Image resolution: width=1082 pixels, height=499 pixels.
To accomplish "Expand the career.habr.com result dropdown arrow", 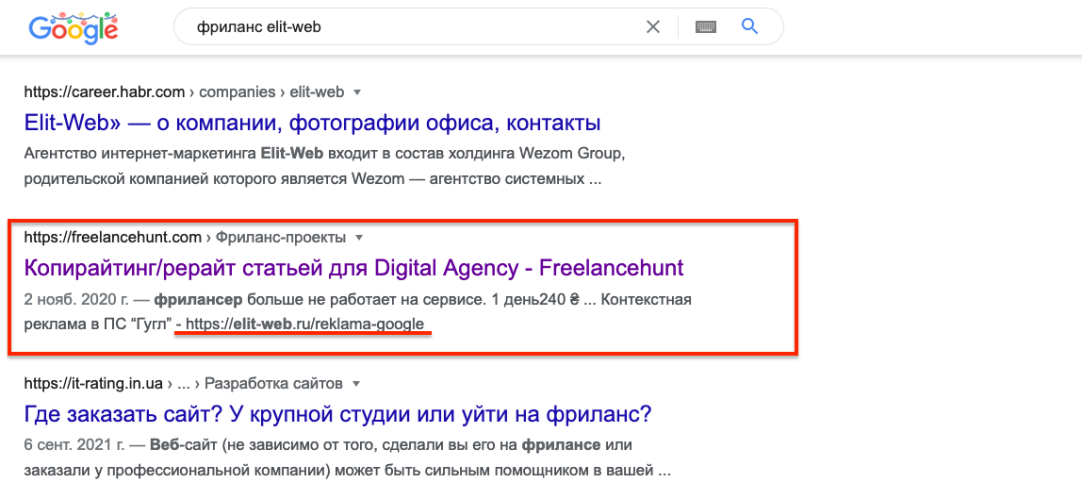I will [x=357, y=92].
